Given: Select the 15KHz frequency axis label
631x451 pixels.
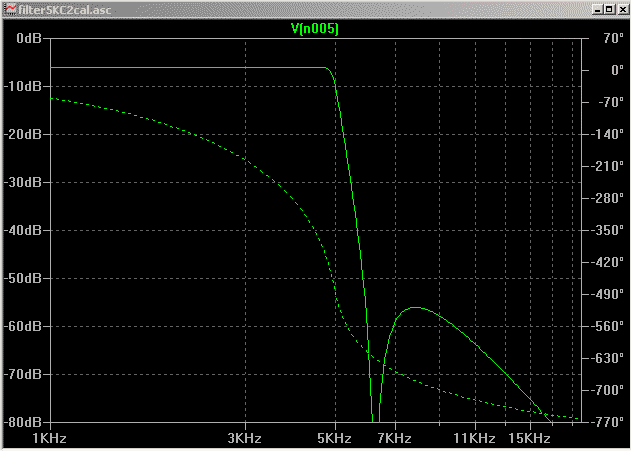Looking at the screenshot, I should [528, 439].
